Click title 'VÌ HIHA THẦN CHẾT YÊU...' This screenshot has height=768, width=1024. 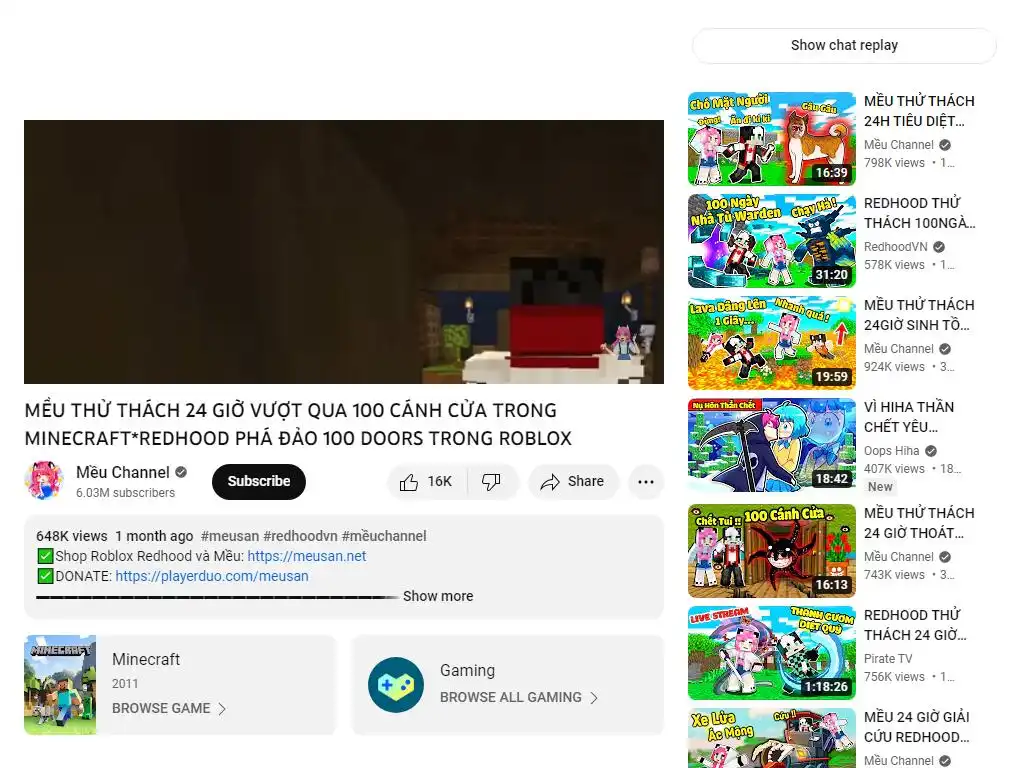pyautogui.click(x=909, y=417)
